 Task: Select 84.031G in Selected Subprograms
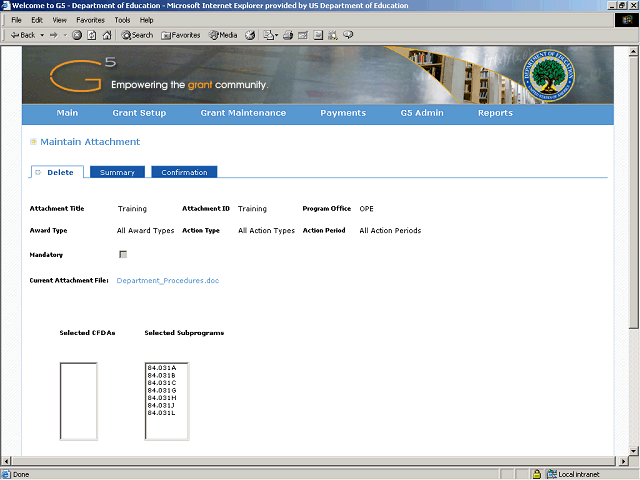point(162,390)
